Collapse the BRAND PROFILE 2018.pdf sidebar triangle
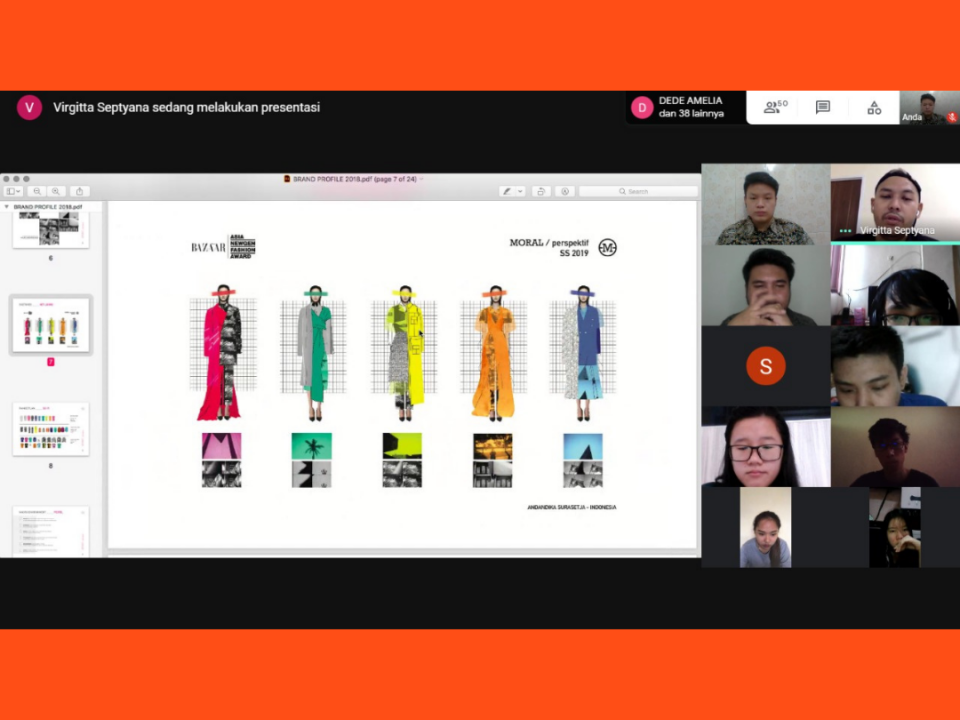The width and height of the screenshot is (960, 720). click(7, 207)
